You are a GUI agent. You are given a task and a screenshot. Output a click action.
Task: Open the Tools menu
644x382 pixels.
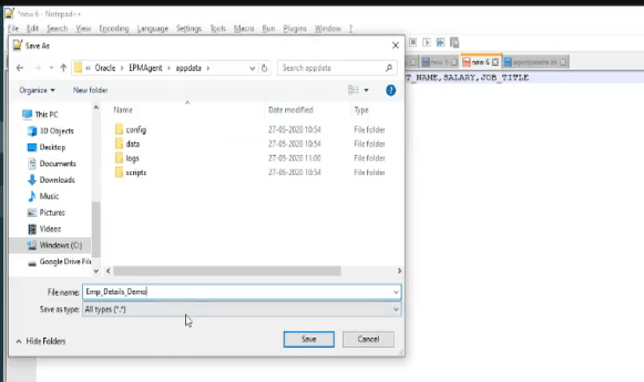click(218, 28)
